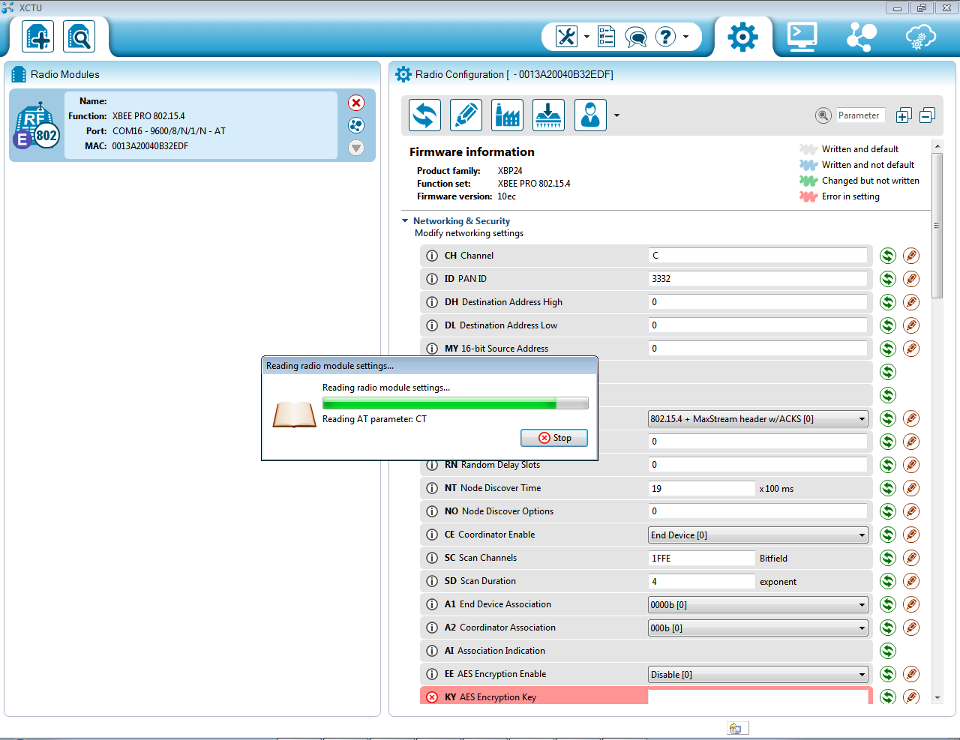Open configuration profiles person icon
Viewport: 960px width, 740px height.
pos(590,114)
